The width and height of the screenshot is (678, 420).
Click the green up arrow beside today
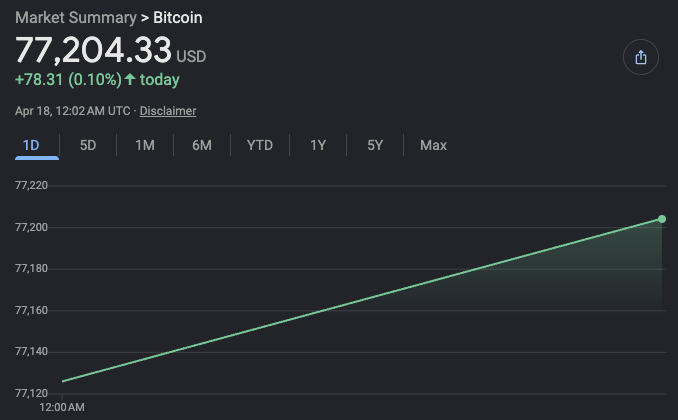pyautogui.click(x=130, y=79)
